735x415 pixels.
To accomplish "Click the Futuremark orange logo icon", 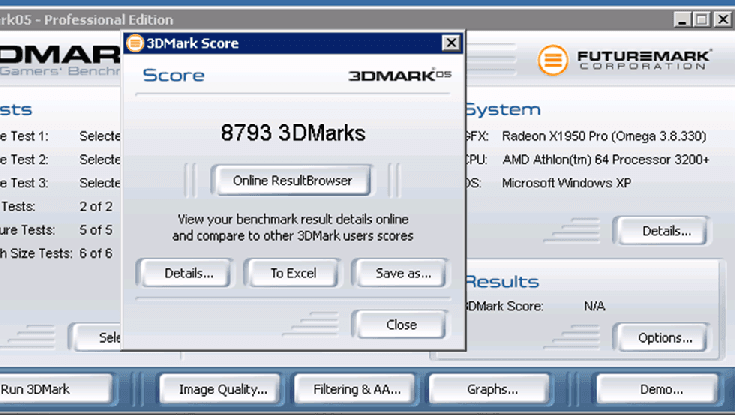I will click(553, 60).
